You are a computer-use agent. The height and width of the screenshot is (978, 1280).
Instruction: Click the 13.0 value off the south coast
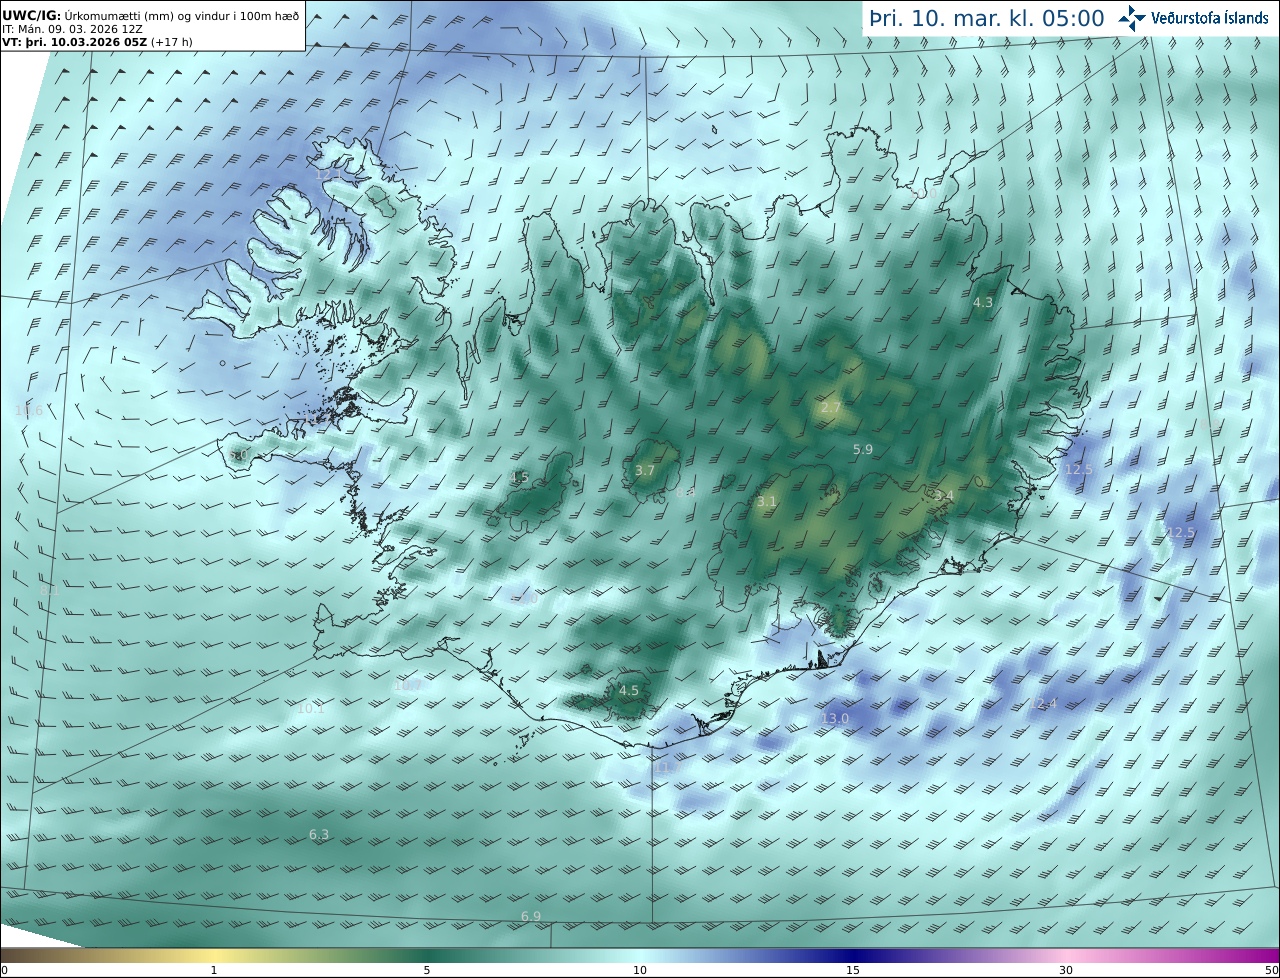coord(834,718)
